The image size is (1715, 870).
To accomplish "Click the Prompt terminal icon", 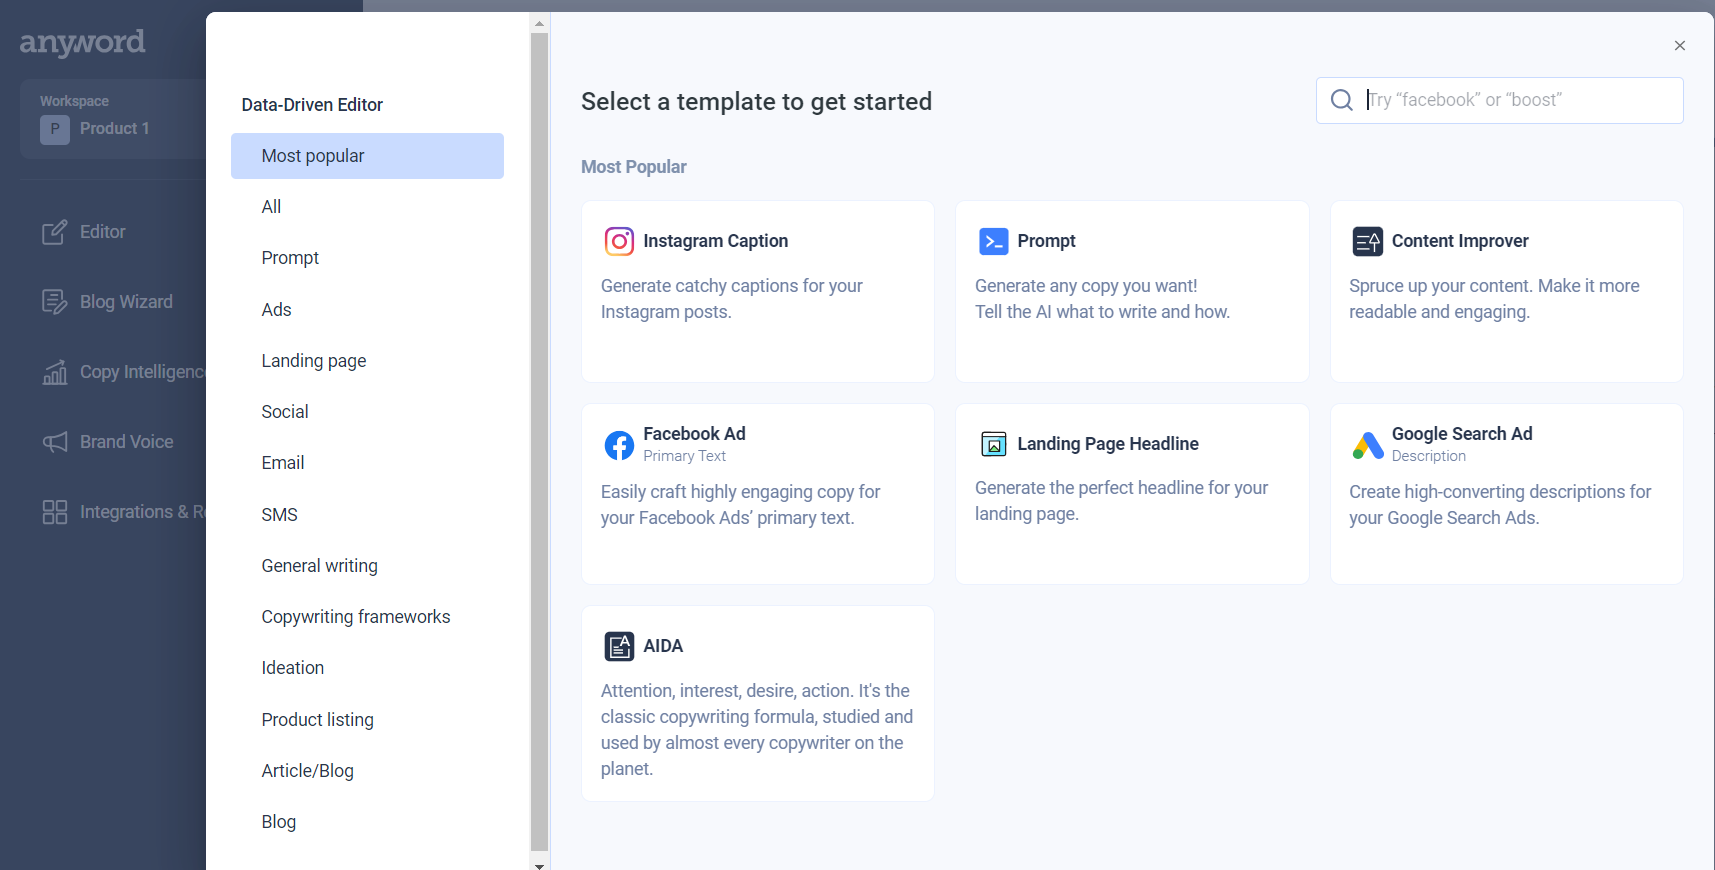I will [x=993, y=241].
